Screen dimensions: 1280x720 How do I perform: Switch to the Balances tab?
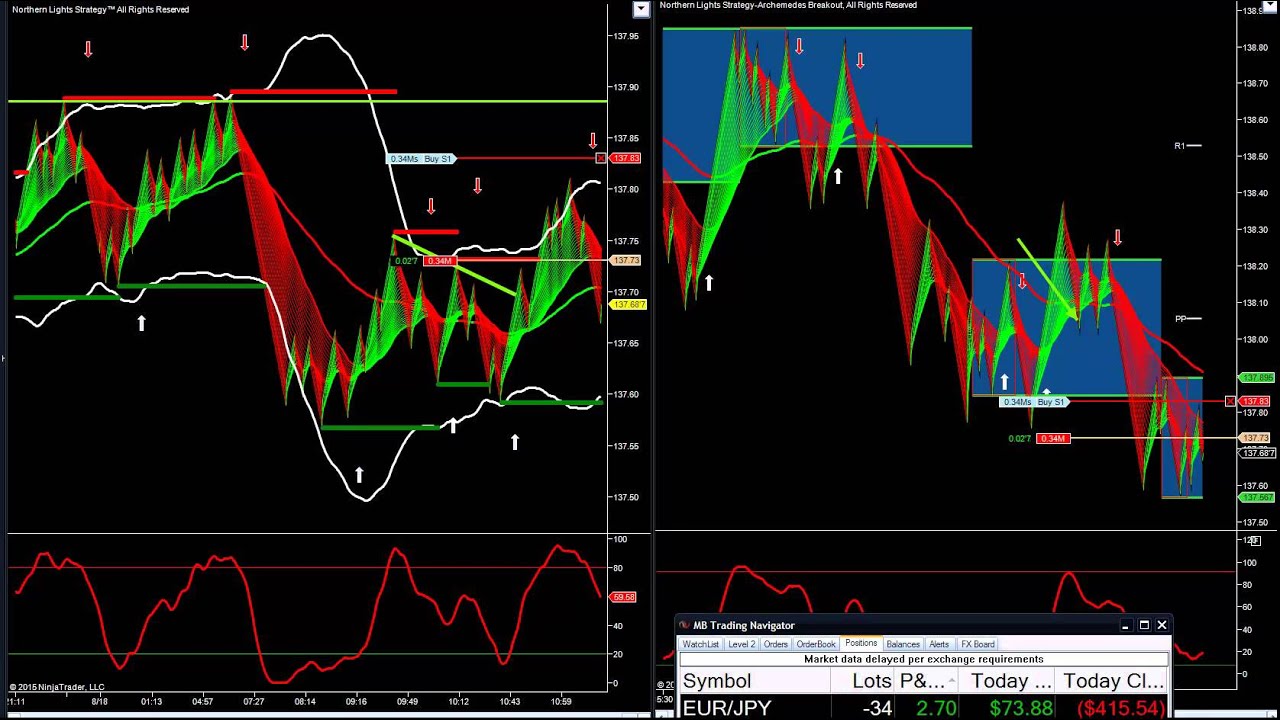click(903, 644)
